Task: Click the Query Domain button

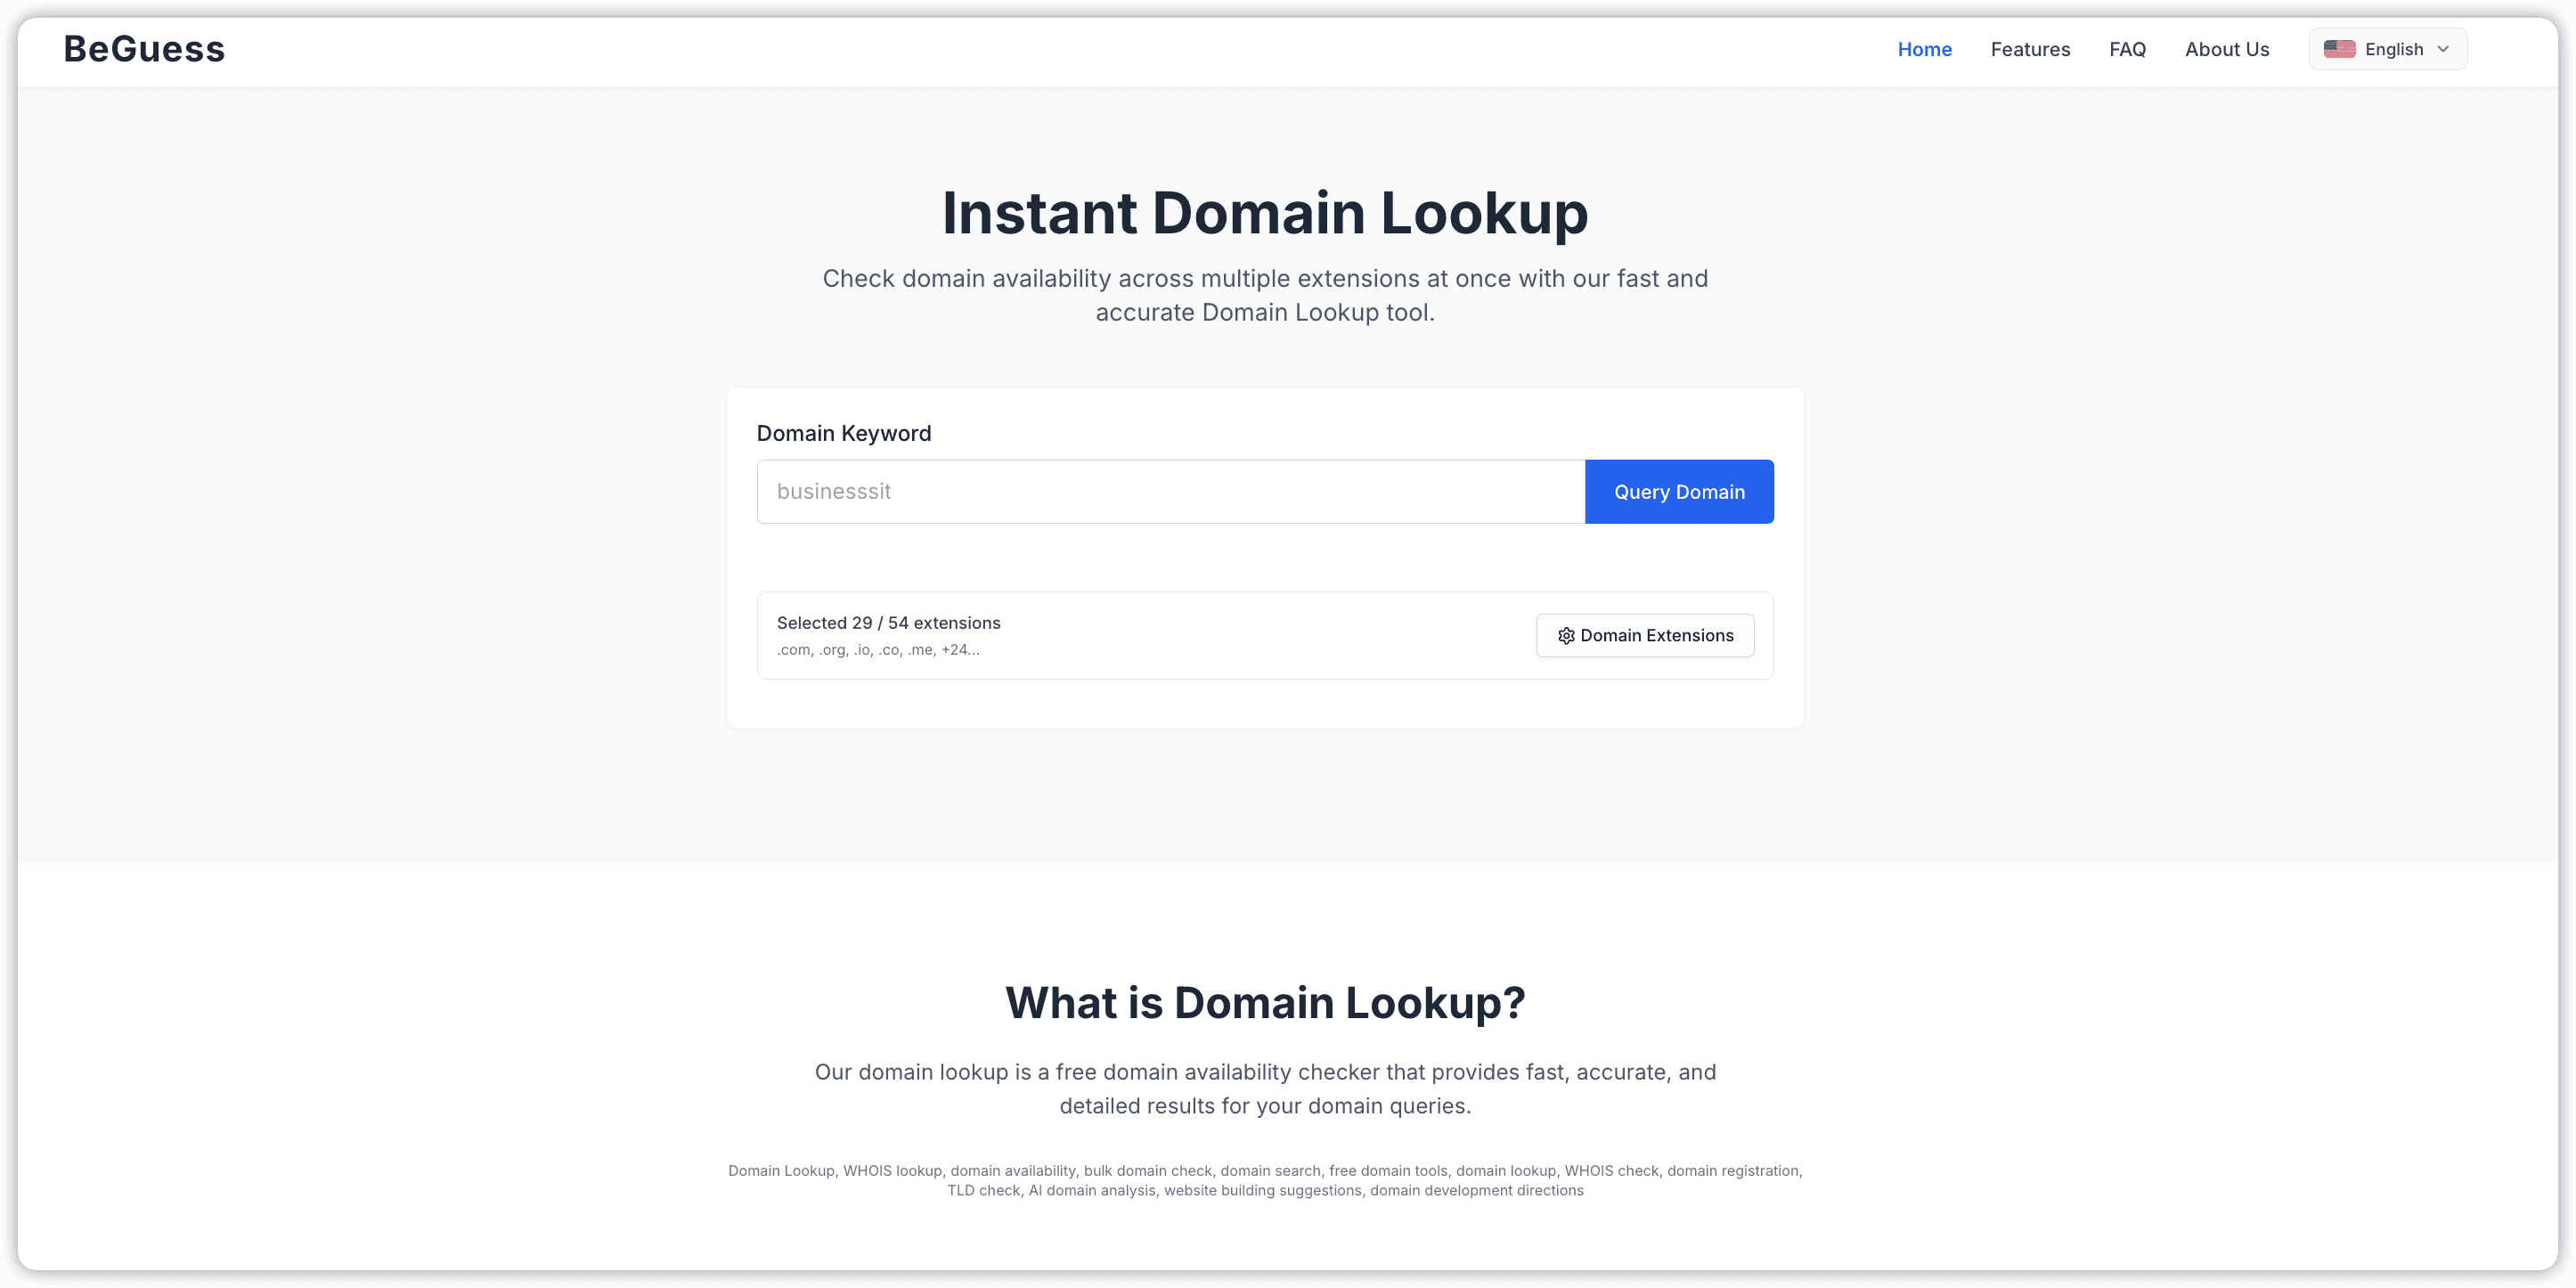Action: click(x=1679, y=491)
